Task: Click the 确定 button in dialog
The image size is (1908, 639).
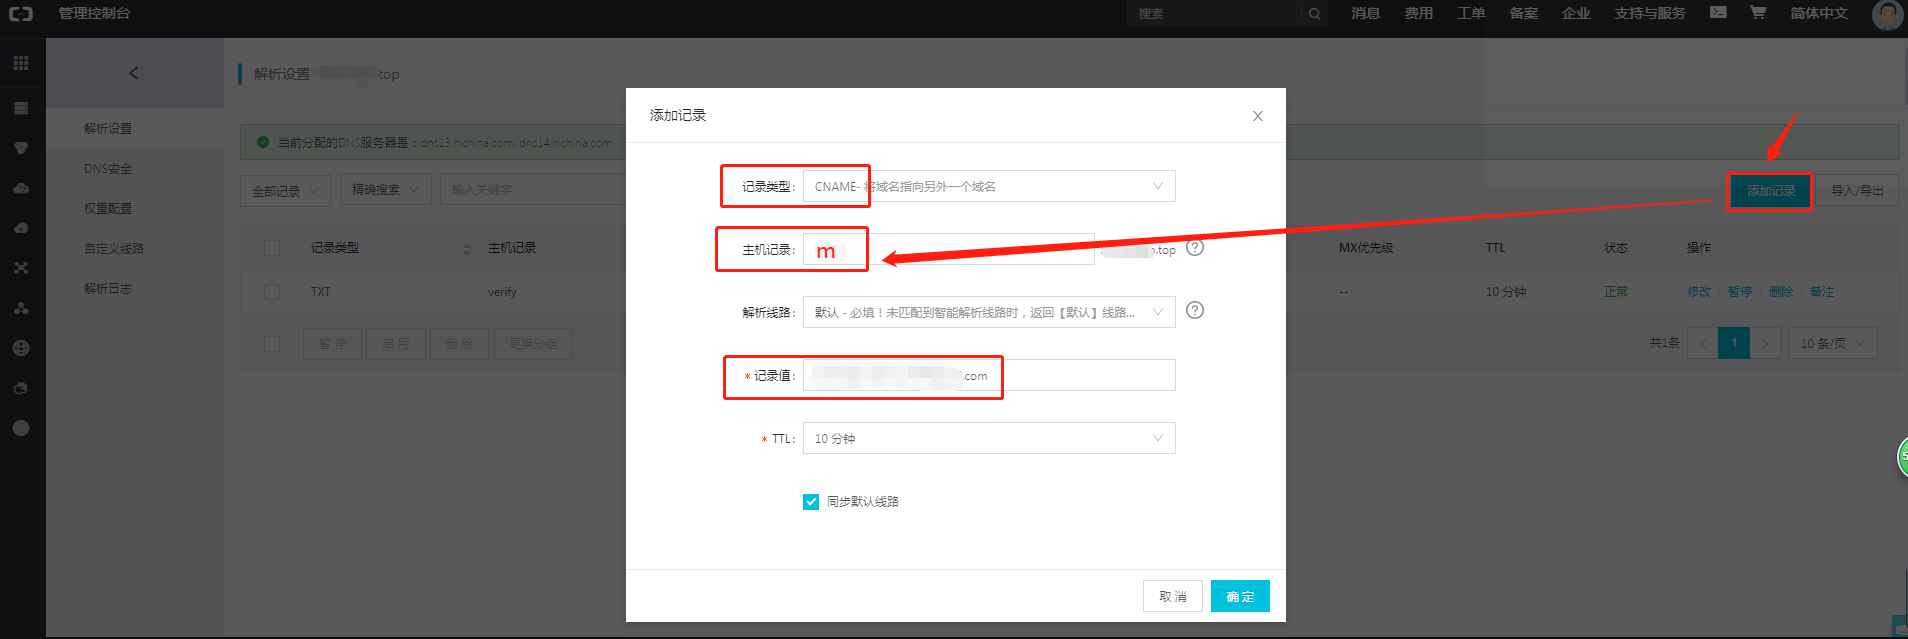Action: [x=1240, y=596]
